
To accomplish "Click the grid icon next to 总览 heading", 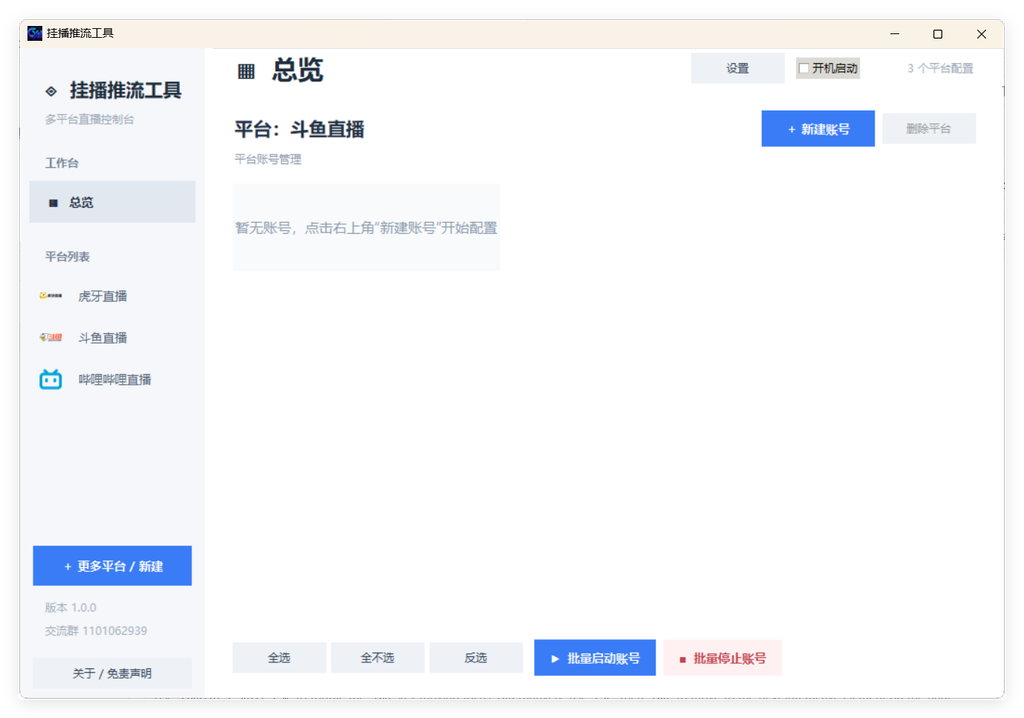I will pyautogui.click(x=246, y=71).
